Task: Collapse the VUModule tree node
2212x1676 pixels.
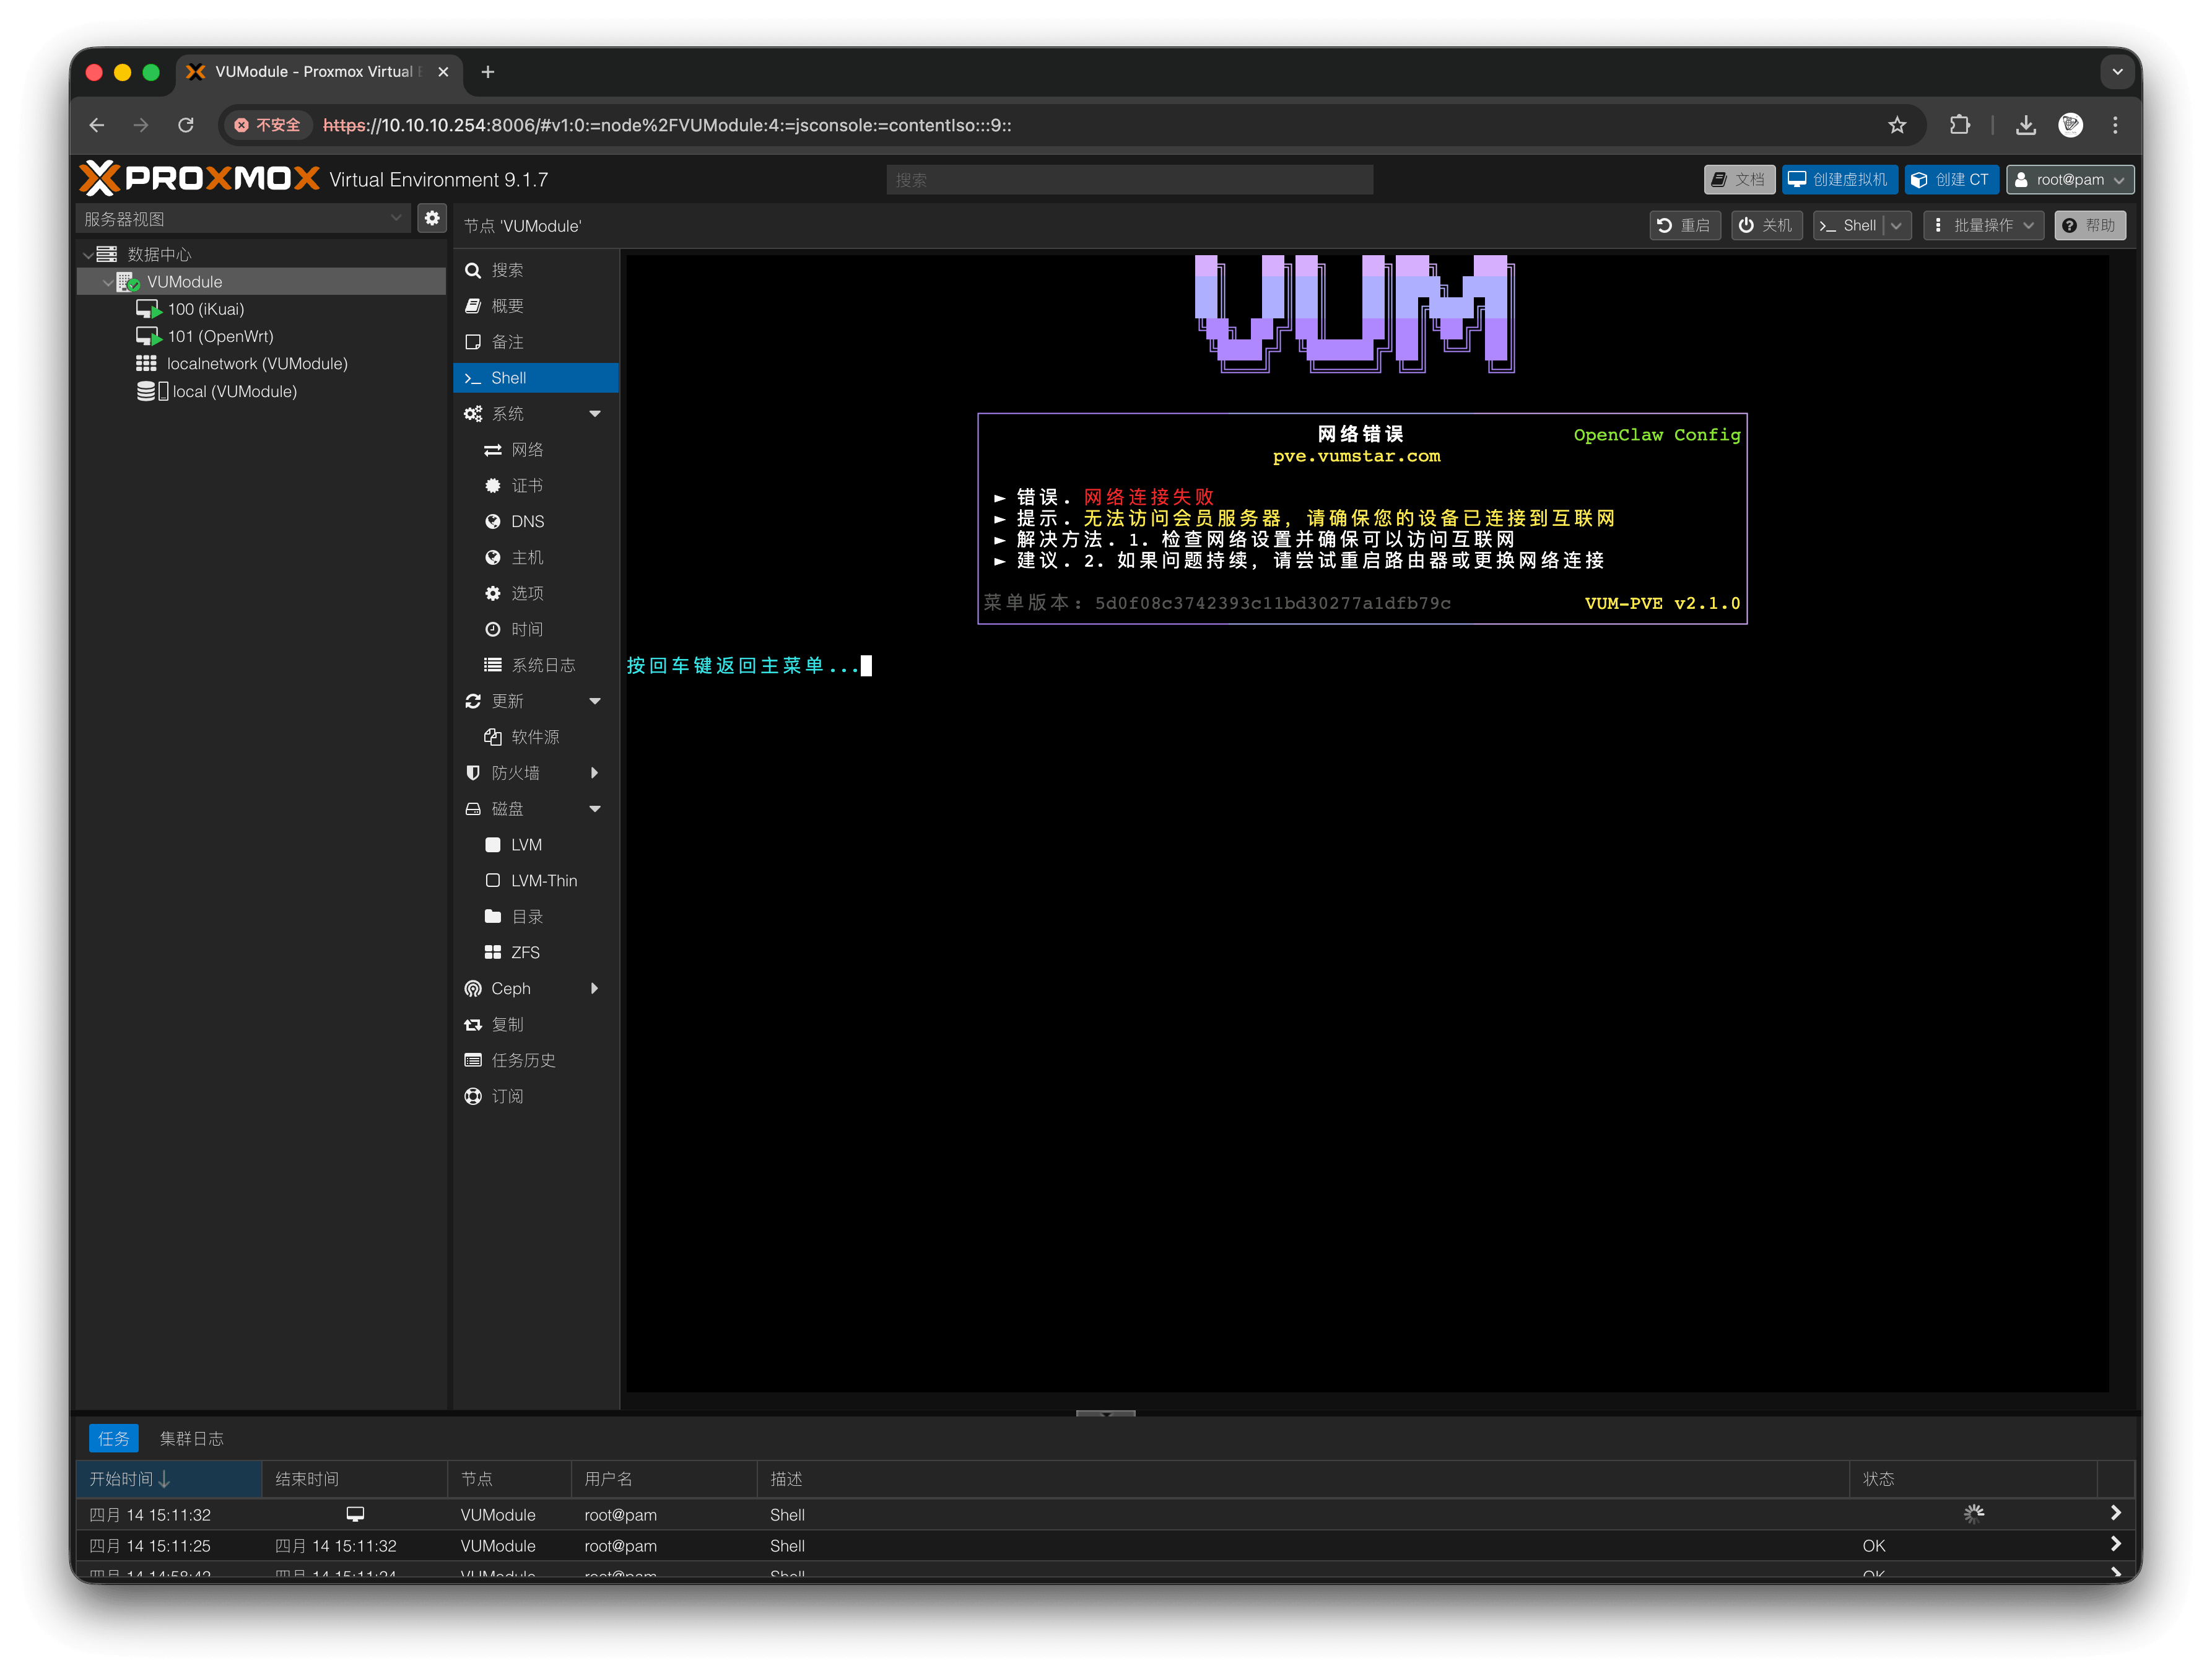Action: pyautogui.click(x=107, y=283)
